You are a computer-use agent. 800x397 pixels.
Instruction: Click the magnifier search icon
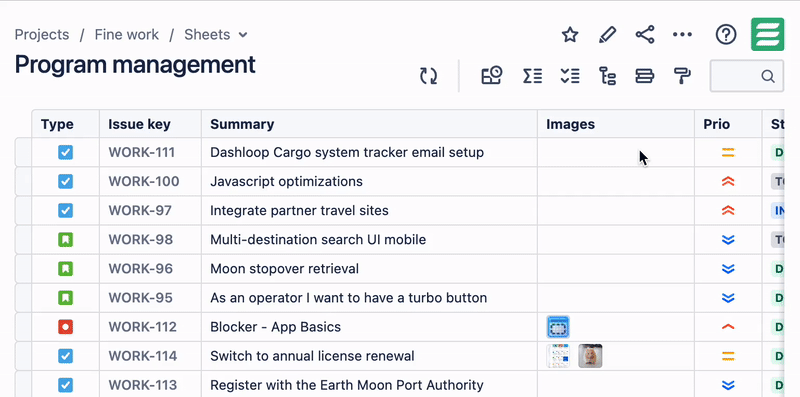coord(768,77)
